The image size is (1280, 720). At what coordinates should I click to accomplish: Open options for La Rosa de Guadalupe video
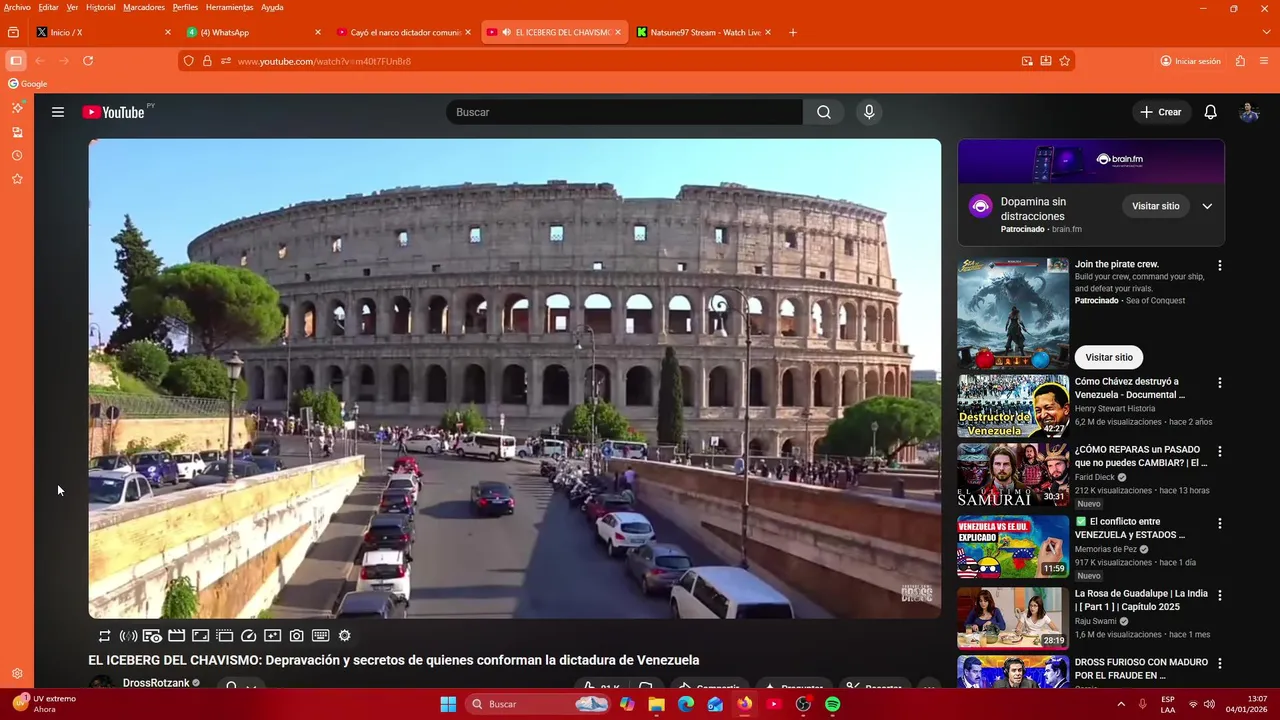coord(1219,595)
